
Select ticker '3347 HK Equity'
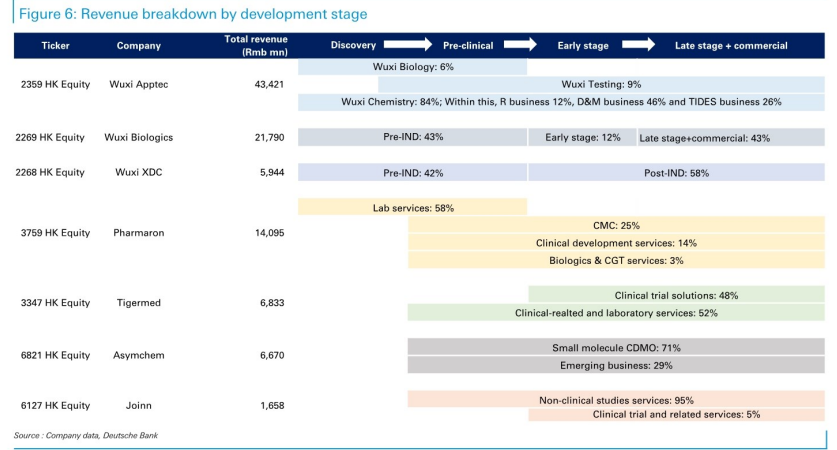coord(56,303)
